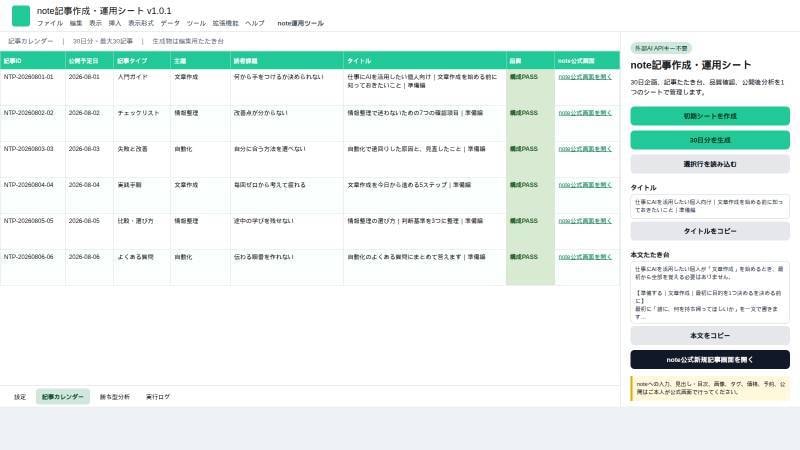Image resolution: width=800 pixels, height=450 pixels.
Task: Select date cell 2026-08-01
Action: pos(89,87)
